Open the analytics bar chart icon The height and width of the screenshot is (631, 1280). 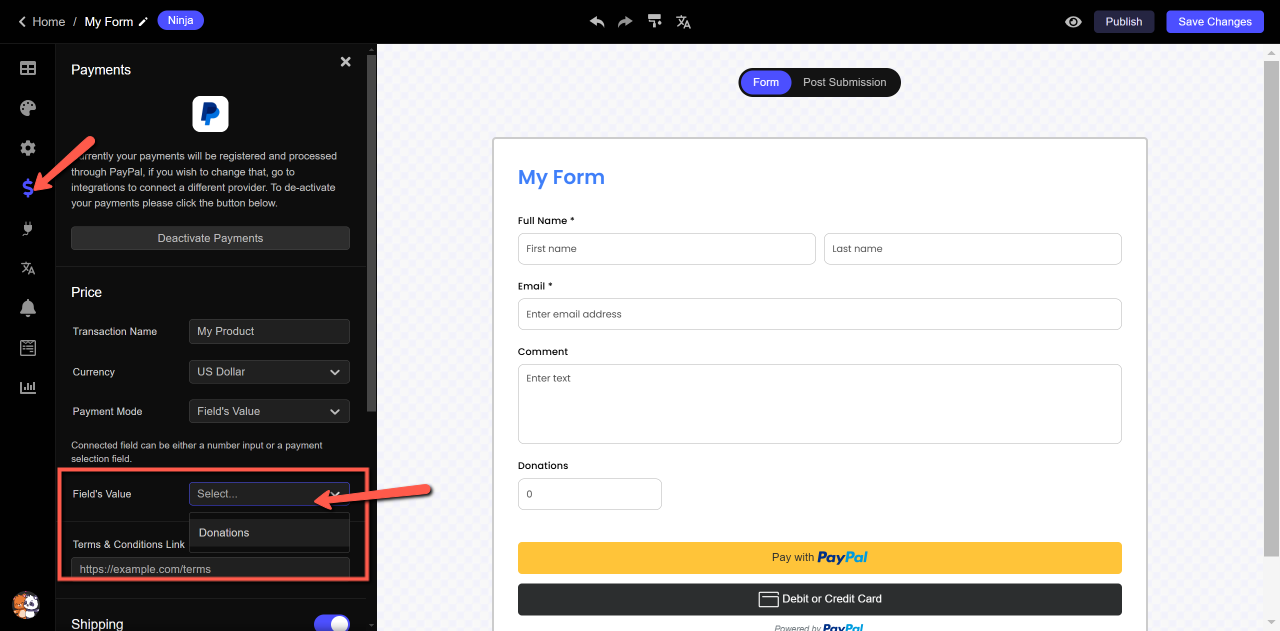28,388
